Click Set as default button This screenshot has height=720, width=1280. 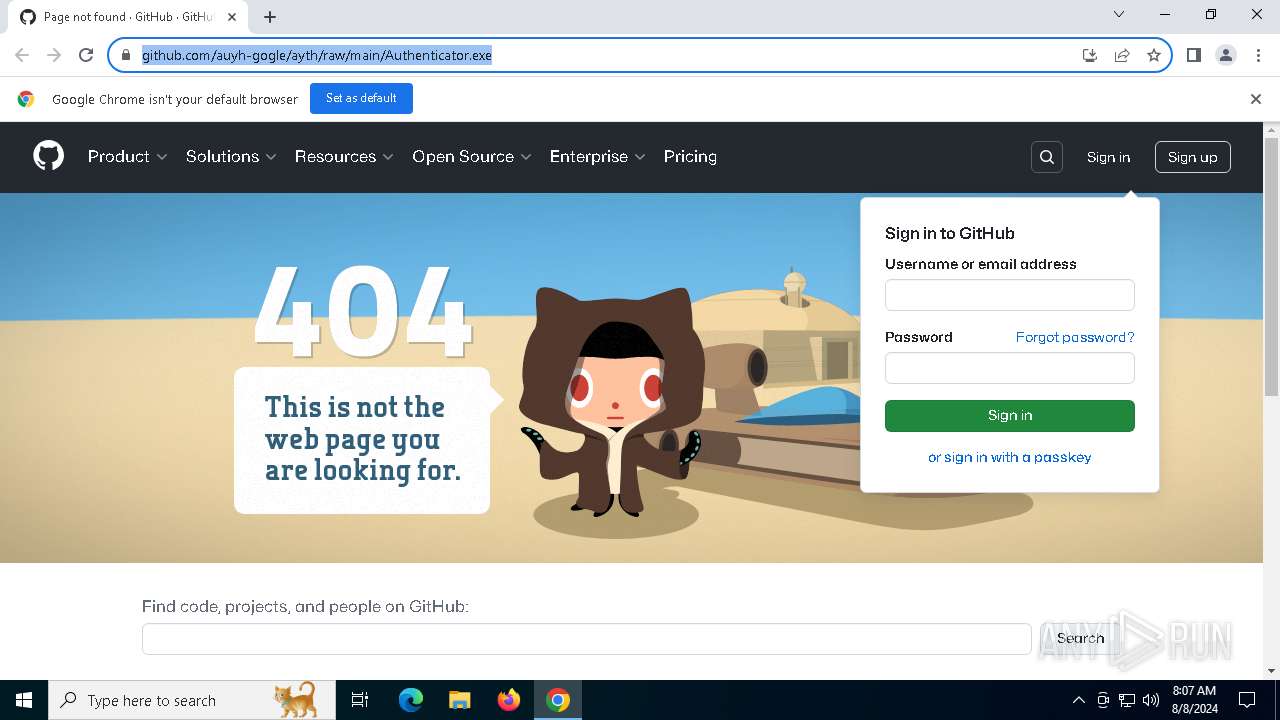(x=361, y=98)
